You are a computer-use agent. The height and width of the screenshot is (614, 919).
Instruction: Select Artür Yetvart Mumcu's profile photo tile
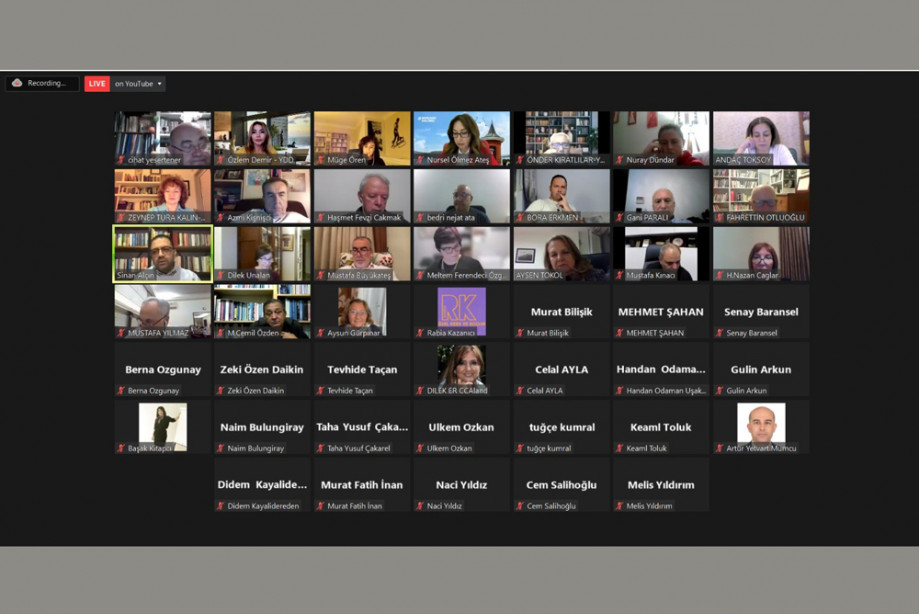[761, 425]
